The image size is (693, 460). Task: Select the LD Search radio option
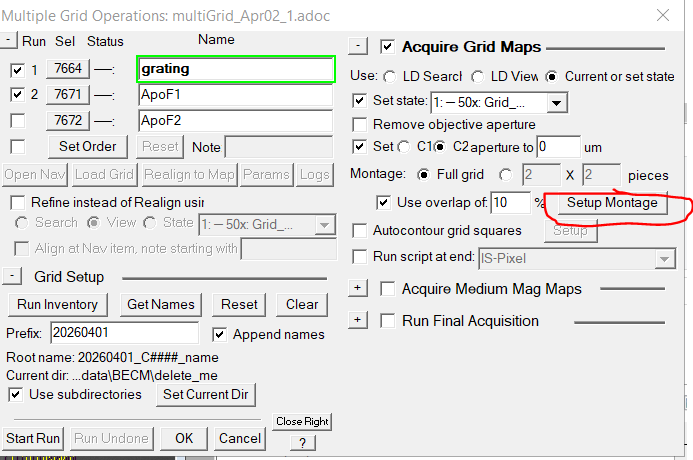(x=390, y=77)
